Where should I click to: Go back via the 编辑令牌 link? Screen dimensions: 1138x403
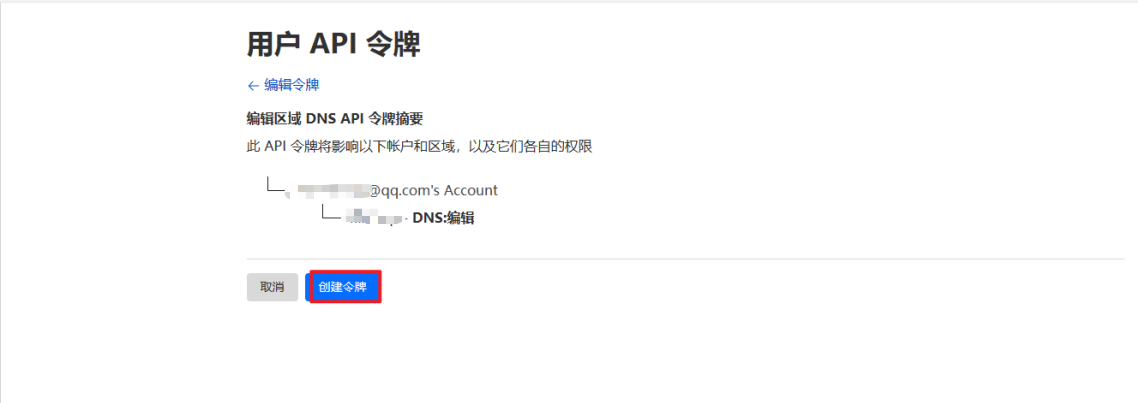coord(291,86)
